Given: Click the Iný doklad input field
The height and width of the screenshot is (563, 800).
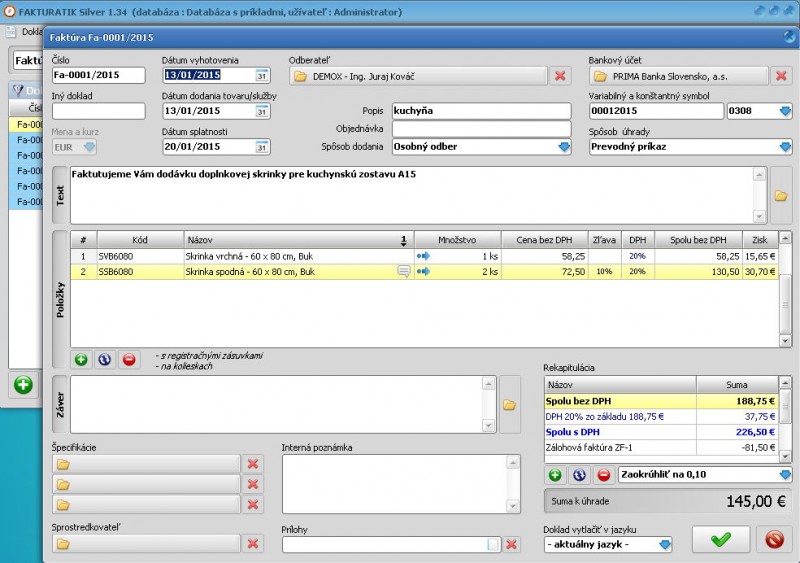Looking at the screenshot, I should tap(98, 111).
